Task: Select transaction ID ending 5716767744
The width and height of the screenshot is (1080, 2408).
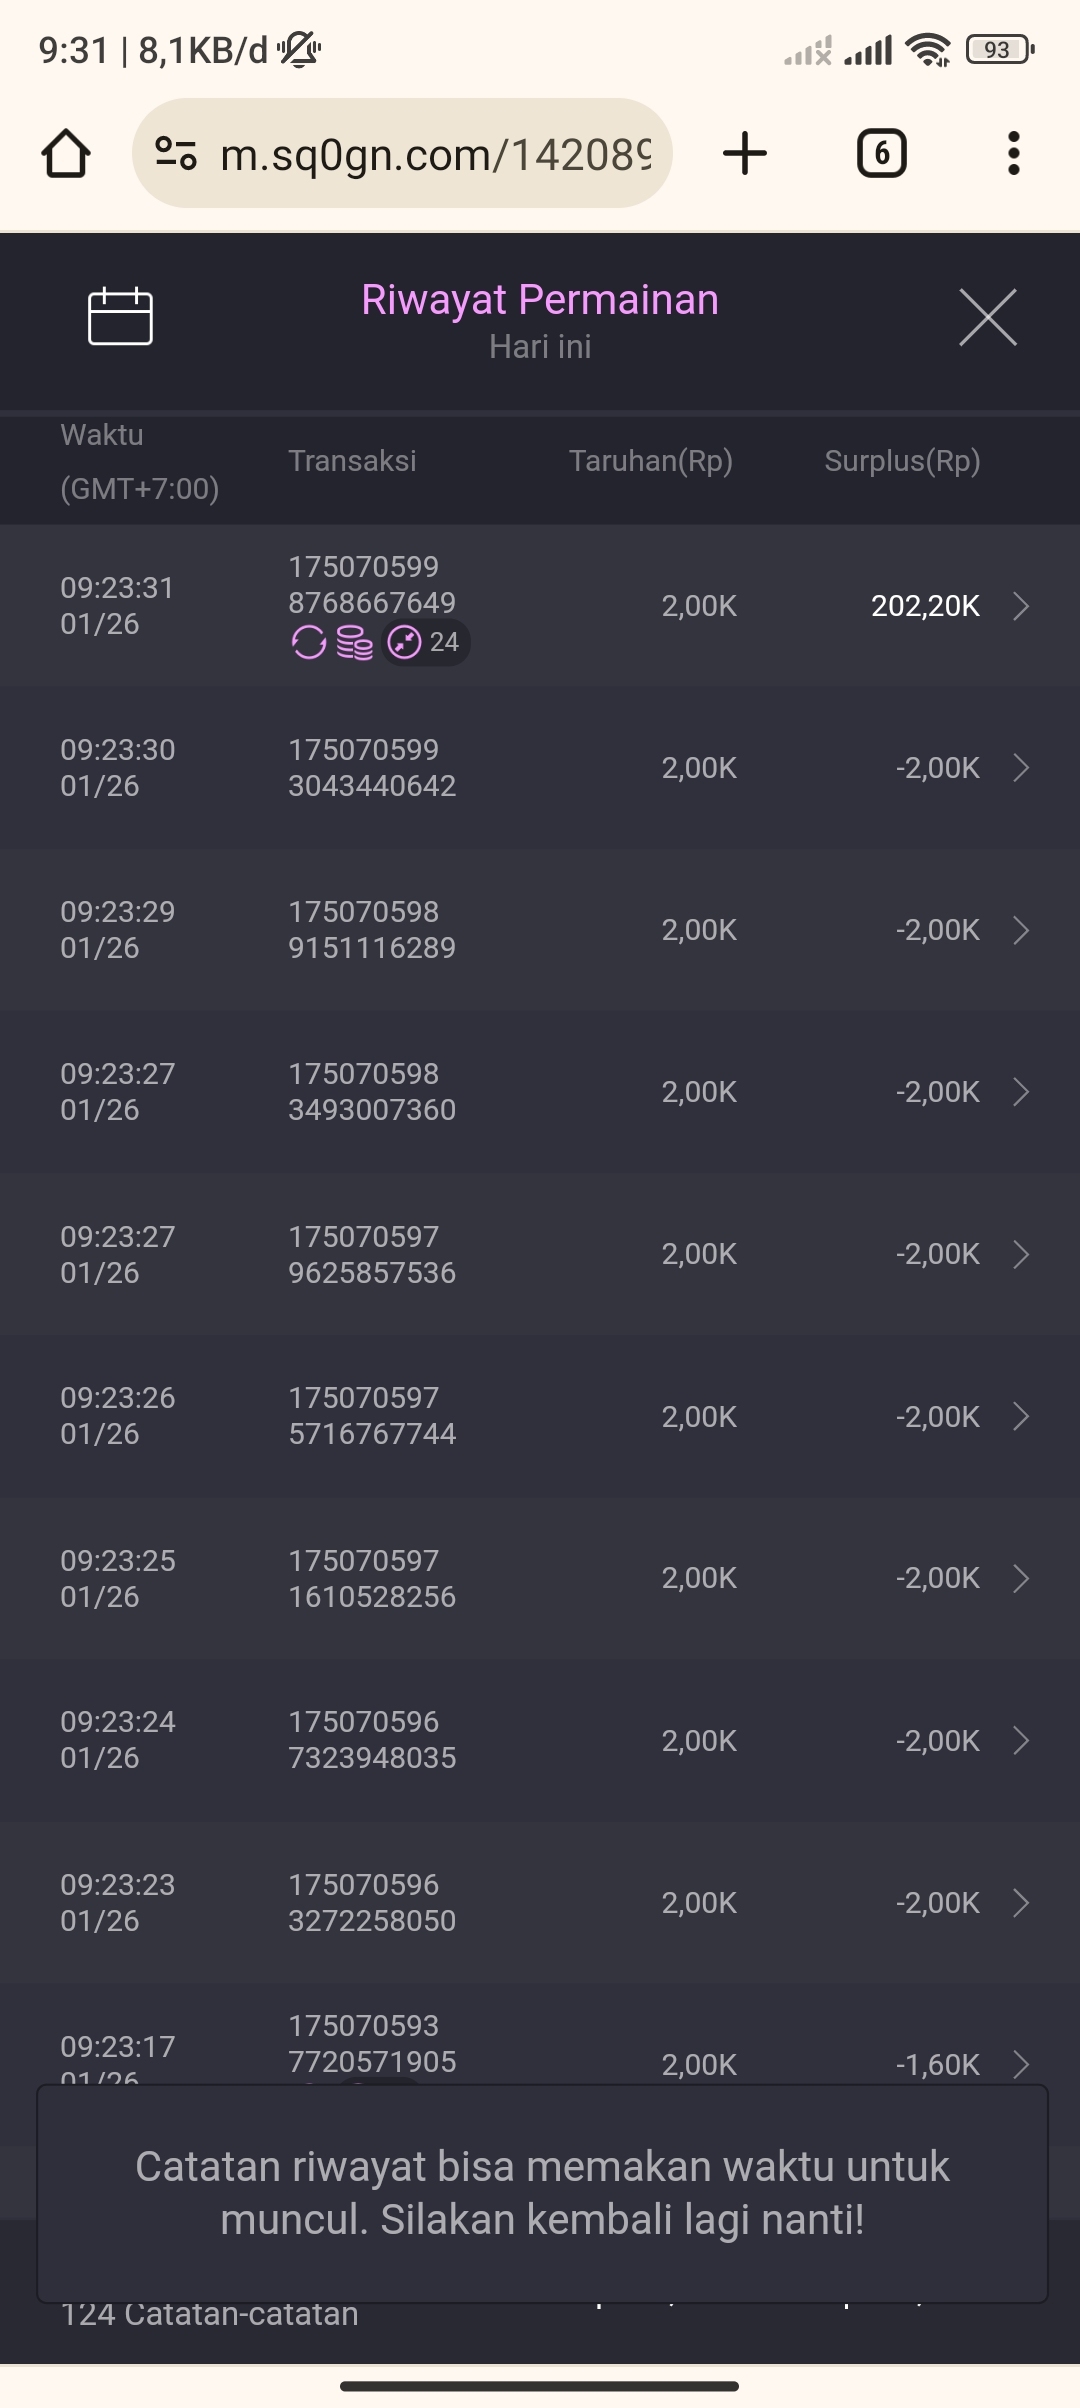Action: (x=372, y=1416)
